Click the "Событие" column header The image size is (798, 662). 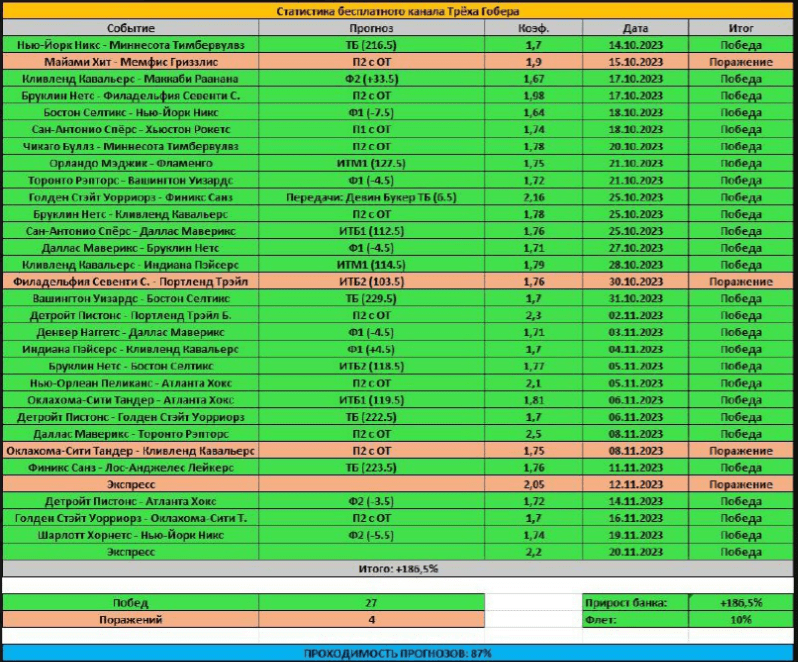[130, 29]
